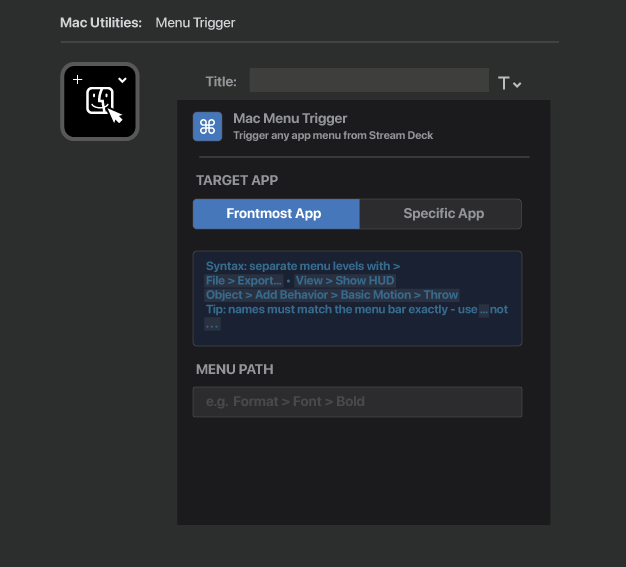Click the 'Syntax: separate menu levels with >' line
Viewport: 626px width, 567px height.
303,266
